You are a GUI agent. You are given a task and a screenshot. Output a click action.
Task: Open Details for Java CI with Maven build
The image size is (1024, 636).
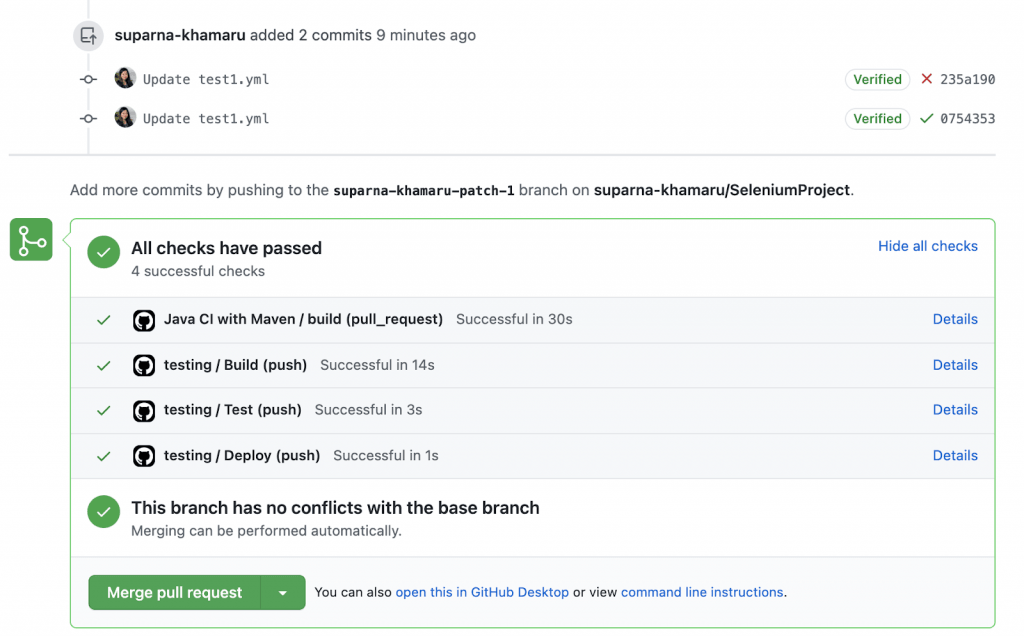pos(954,319)
